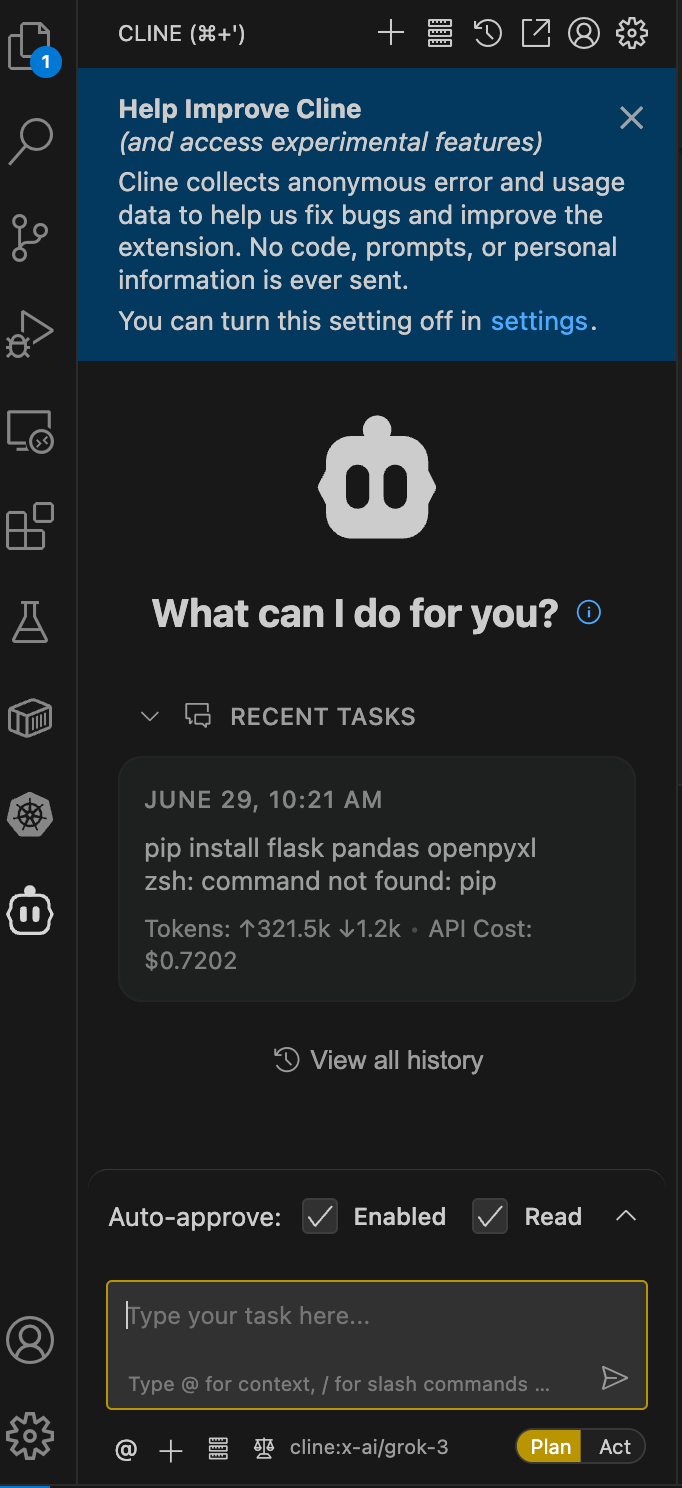Collapse the auto-approve settings panel
The width and height of the screenshot is (682, 1488).
pyautogui.click(x=627, y=1216)
